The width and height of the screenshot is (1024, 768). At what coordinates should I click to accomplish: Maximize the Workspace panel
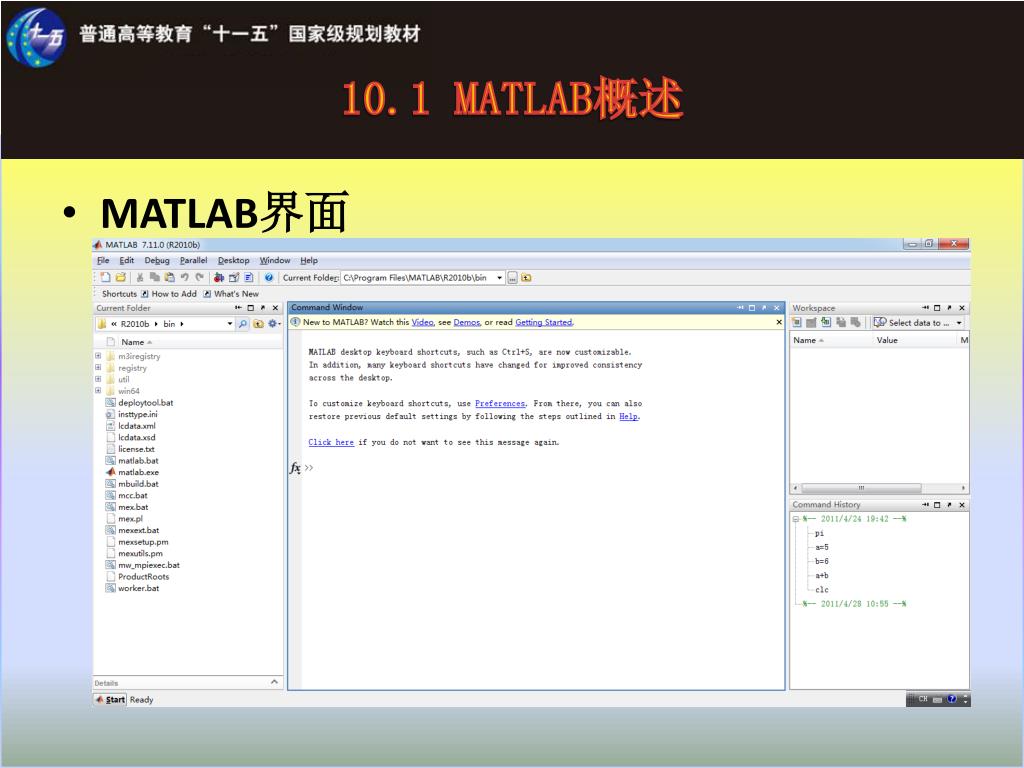click(937, 308)
